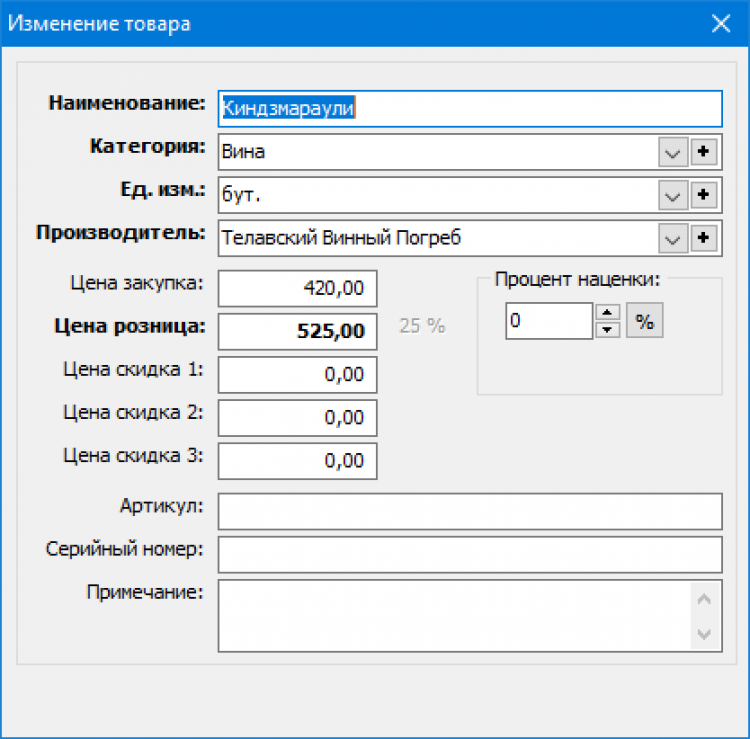Open the Ед. изм. dropdown

[x=673, y=195]
